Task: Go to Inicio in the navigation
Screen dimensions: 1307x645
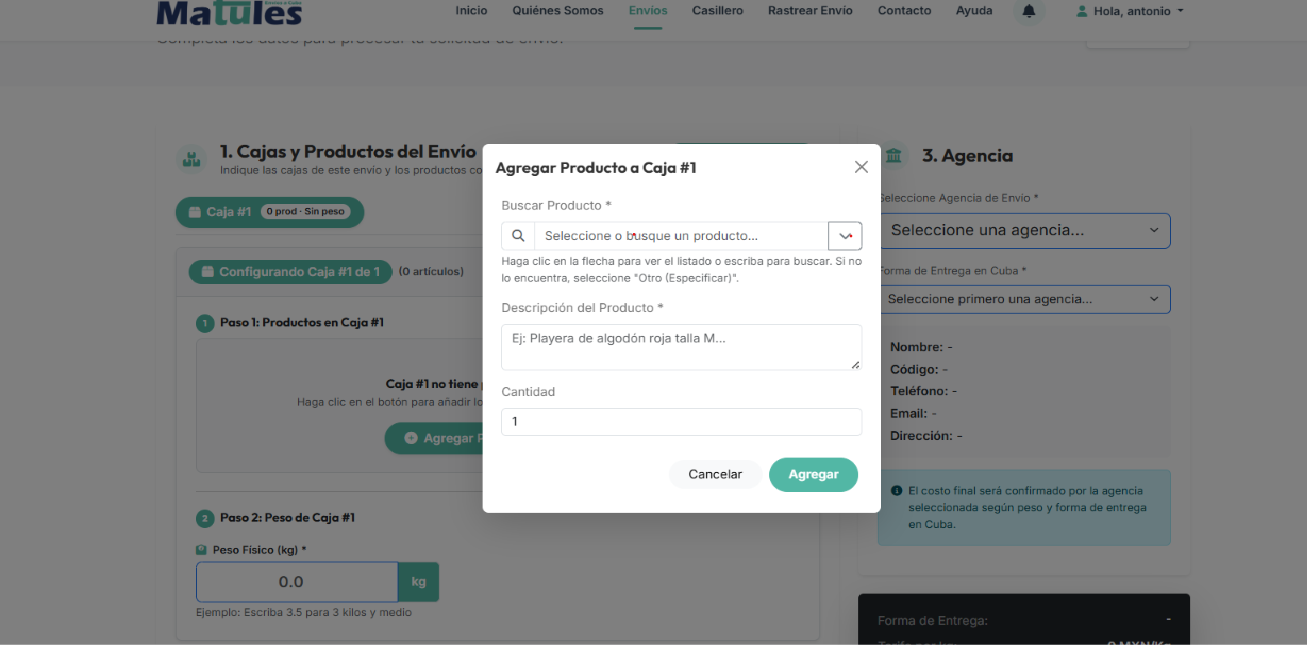Action: point(471,11)
